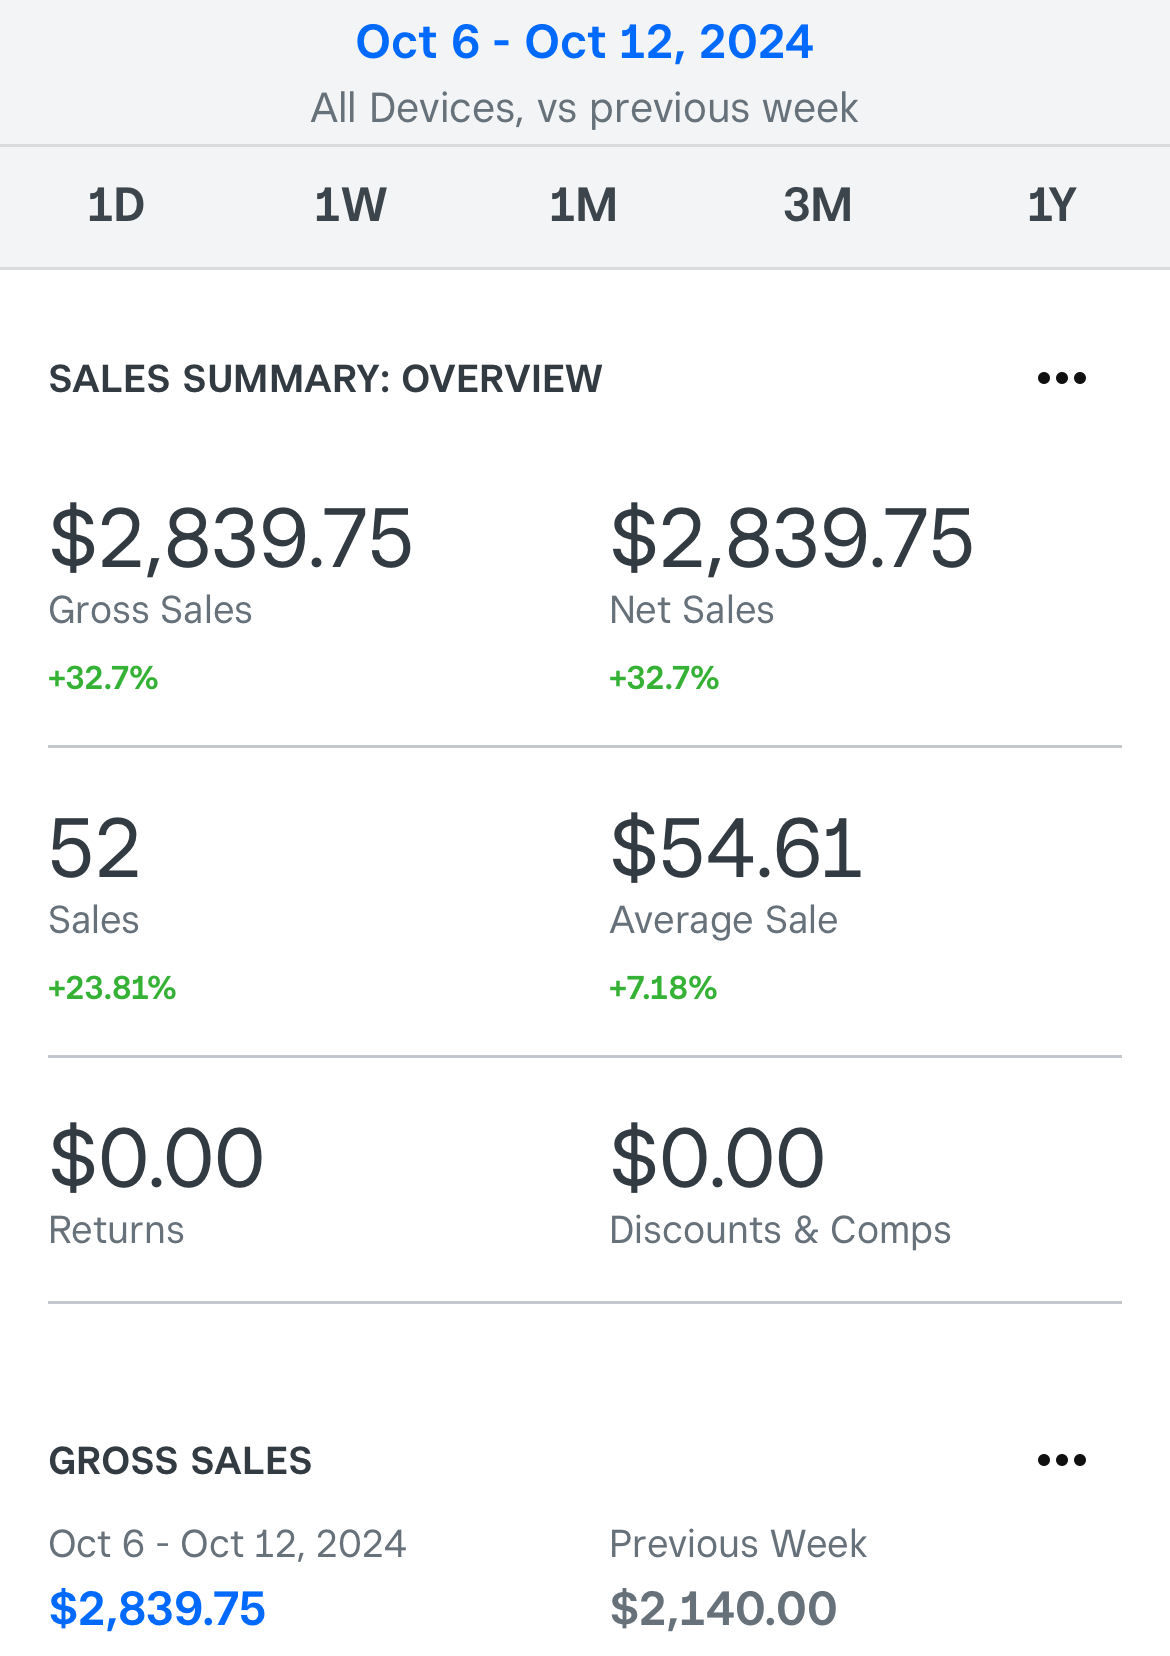The width and height of the screenshot is (1170, 1656).
Task: Switch to the 3M time range
Action: [817, 206]
